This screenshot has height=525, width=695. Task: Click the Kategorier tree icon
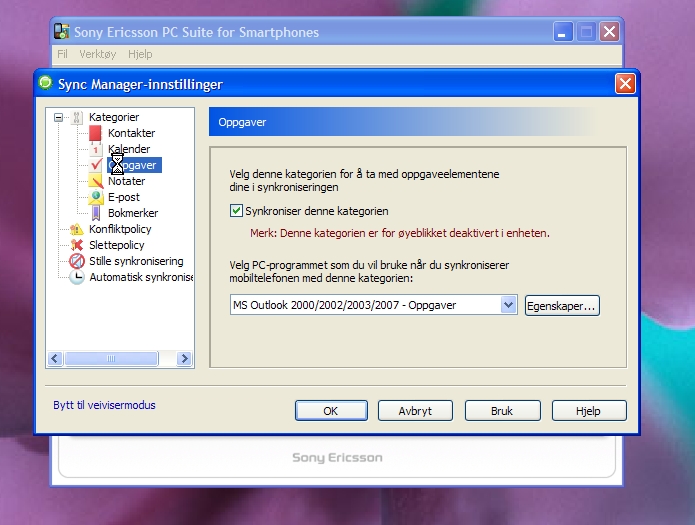point(77,117)
